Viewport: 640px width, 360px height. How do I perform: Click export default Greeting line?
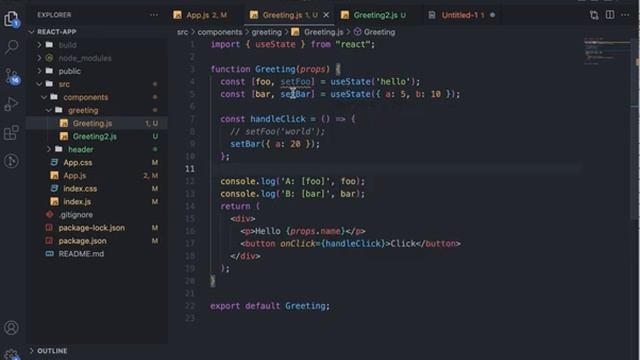(270, 306)
